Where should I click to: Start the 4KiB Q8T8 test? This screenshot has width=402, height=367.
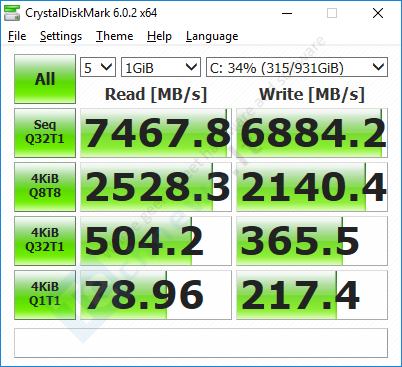tap(45, 187)
